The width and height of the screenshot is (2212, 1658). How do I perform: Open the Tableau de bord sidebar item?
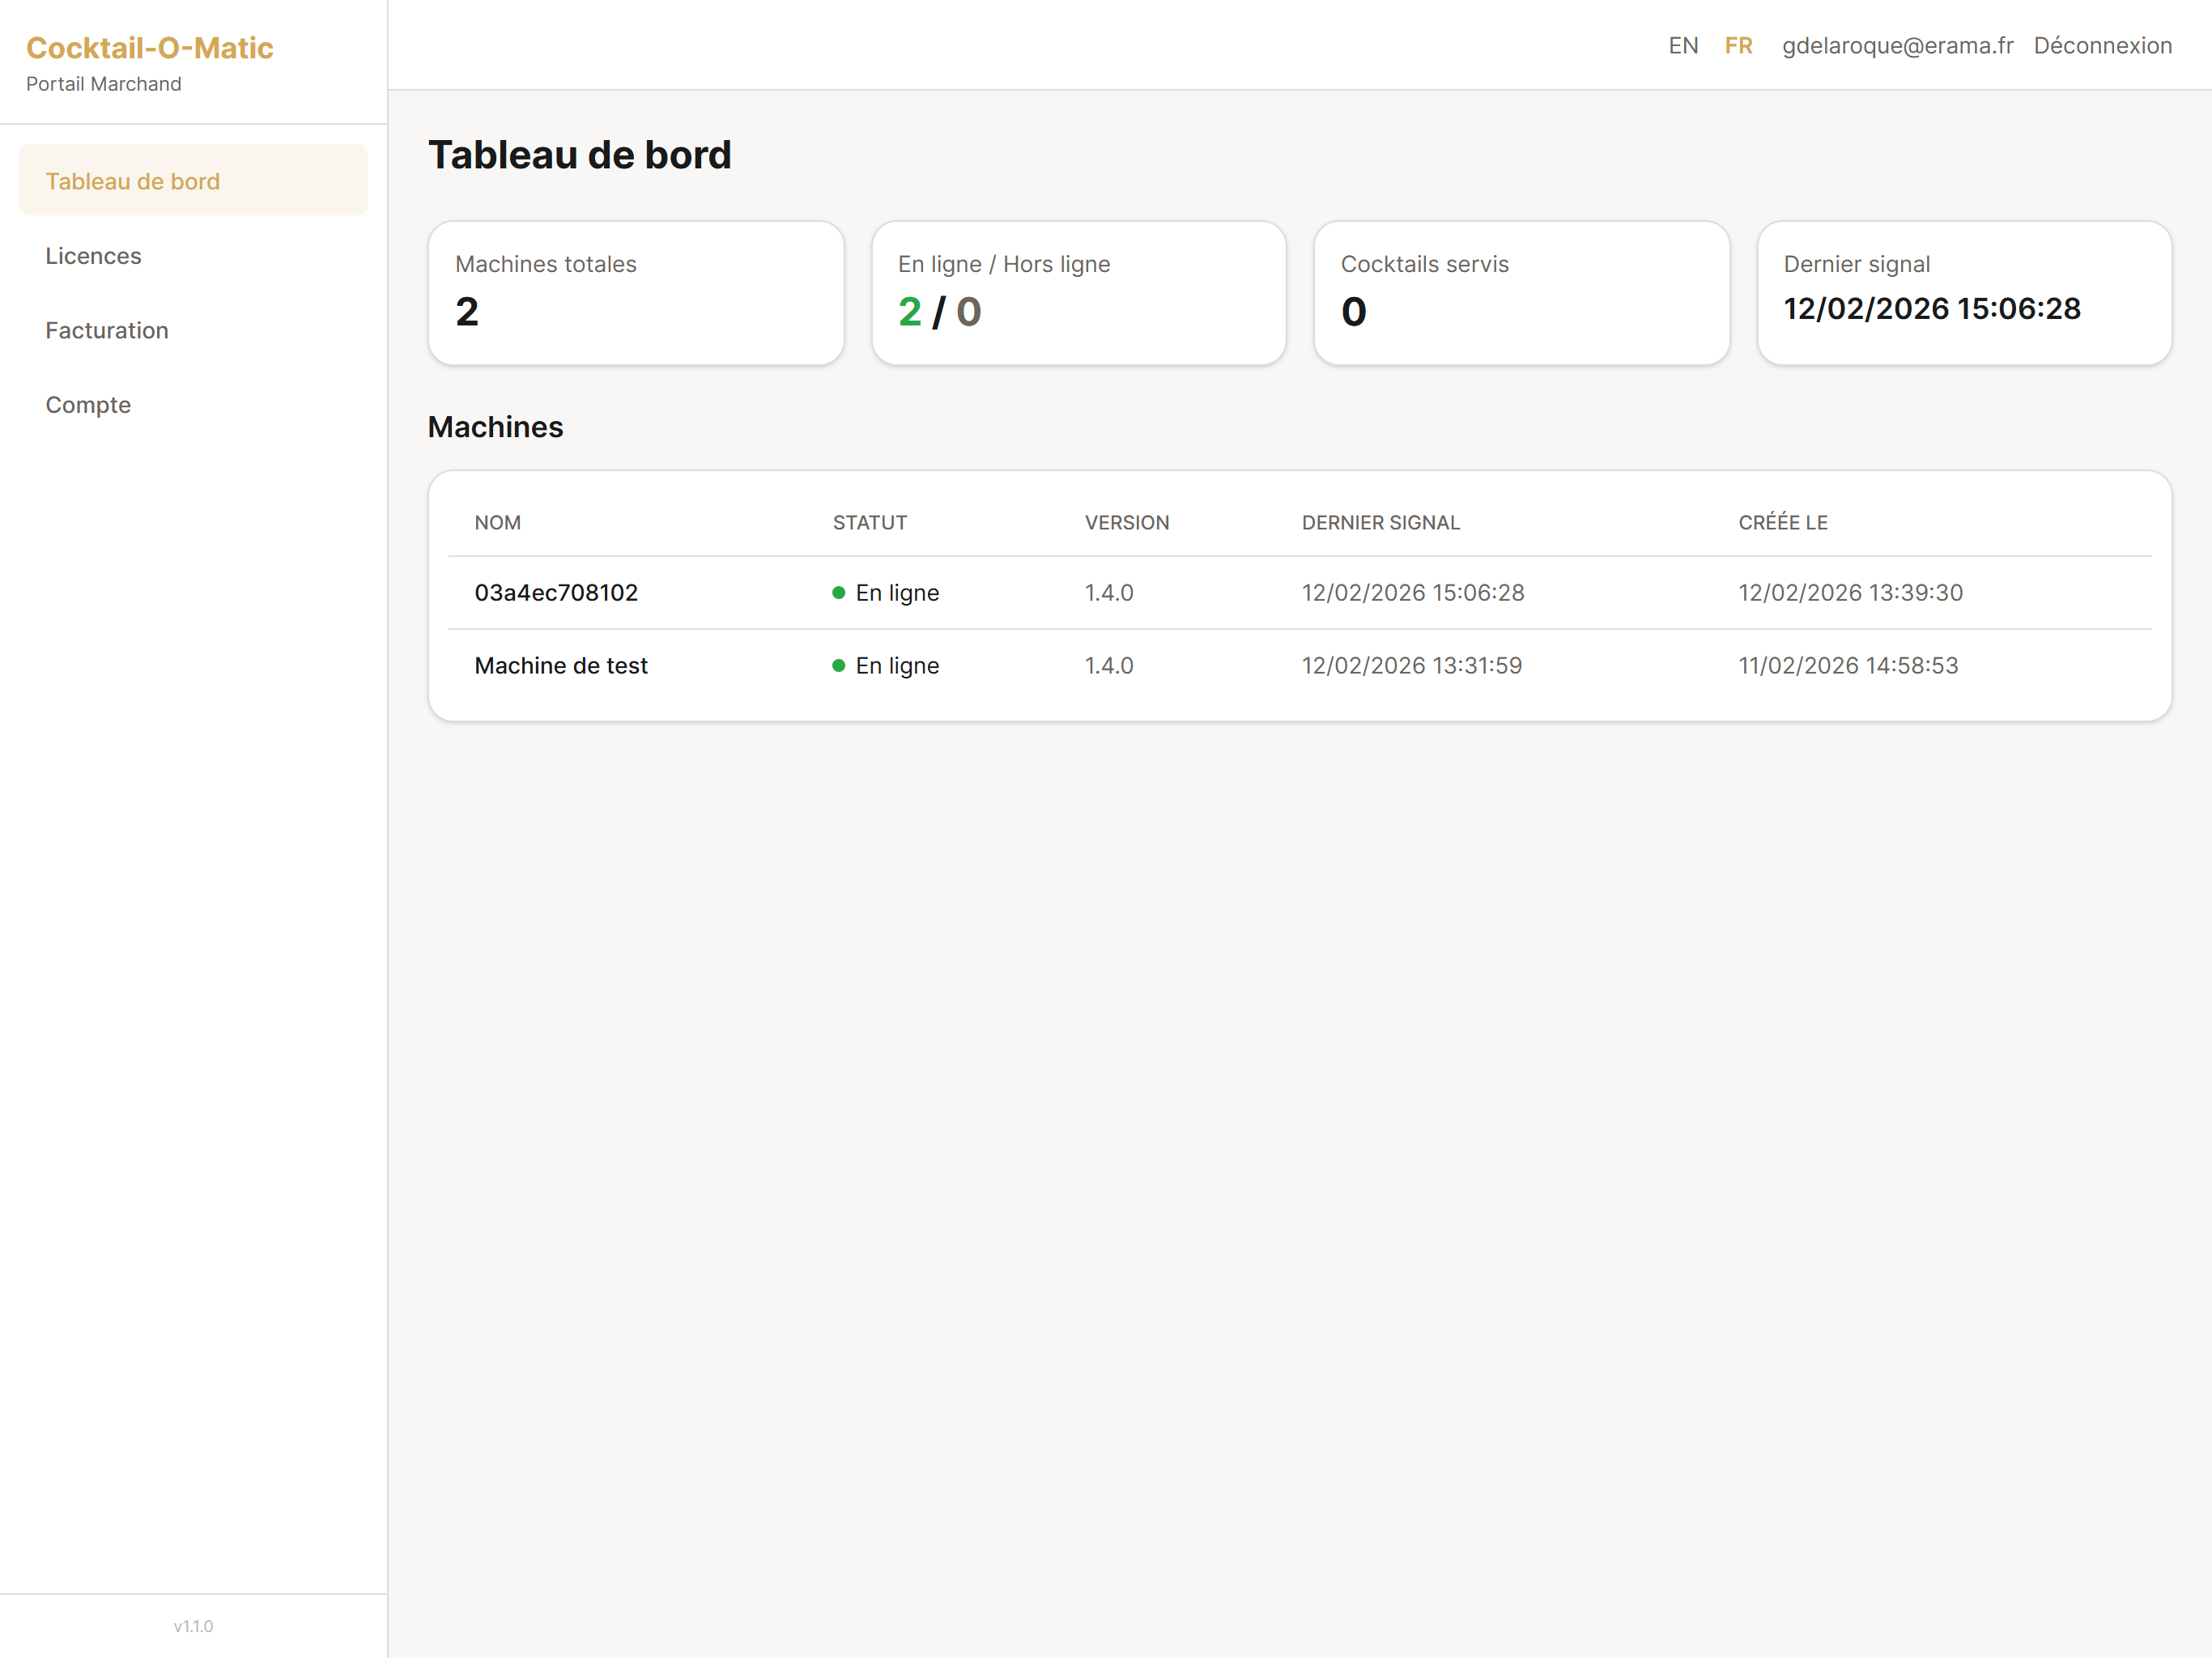tap(193, 181)
